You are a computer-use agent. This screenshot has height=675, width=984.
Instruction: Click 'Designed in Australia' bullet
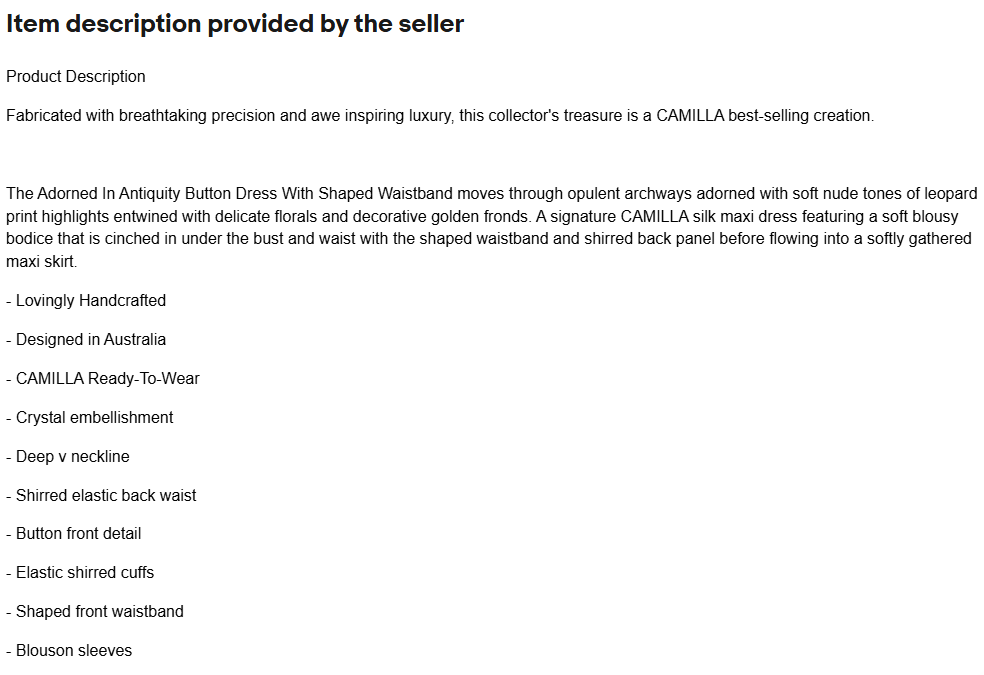(86, 339)
